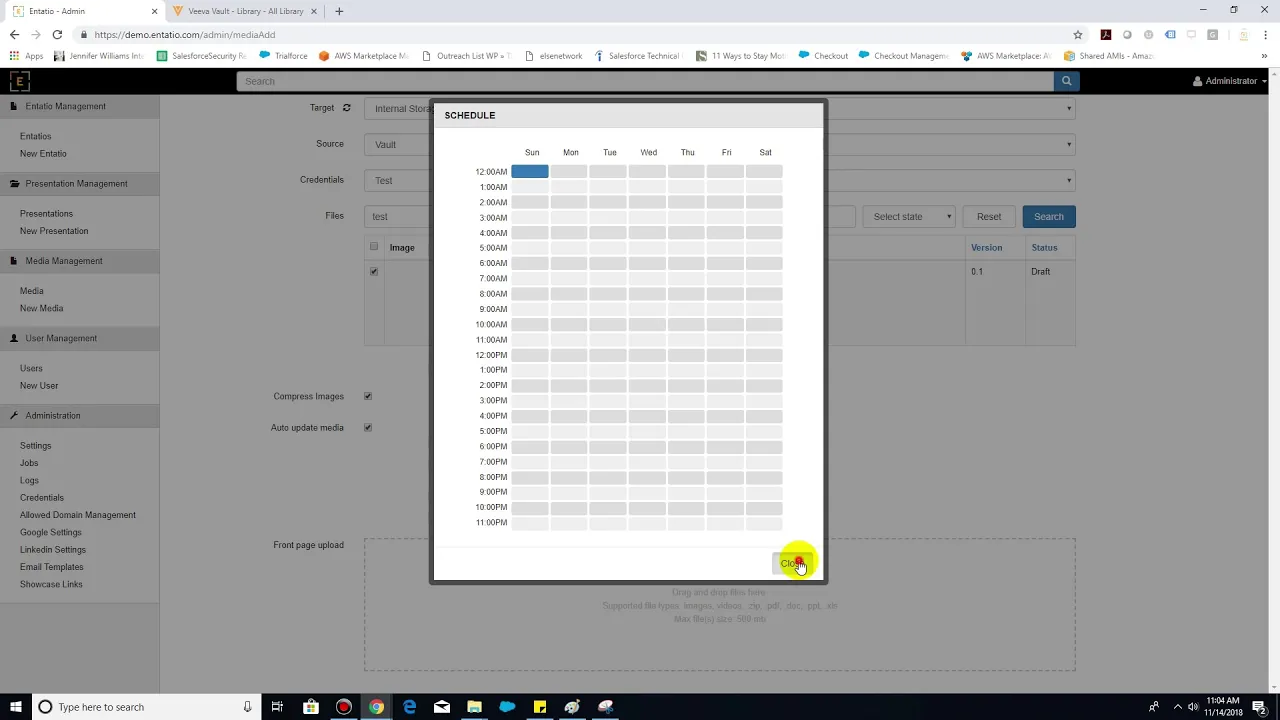Click the magnifier search icon in the top bar
Image resolution: width=1280 pixels, height=720 pixels.
click(1066, 81)
